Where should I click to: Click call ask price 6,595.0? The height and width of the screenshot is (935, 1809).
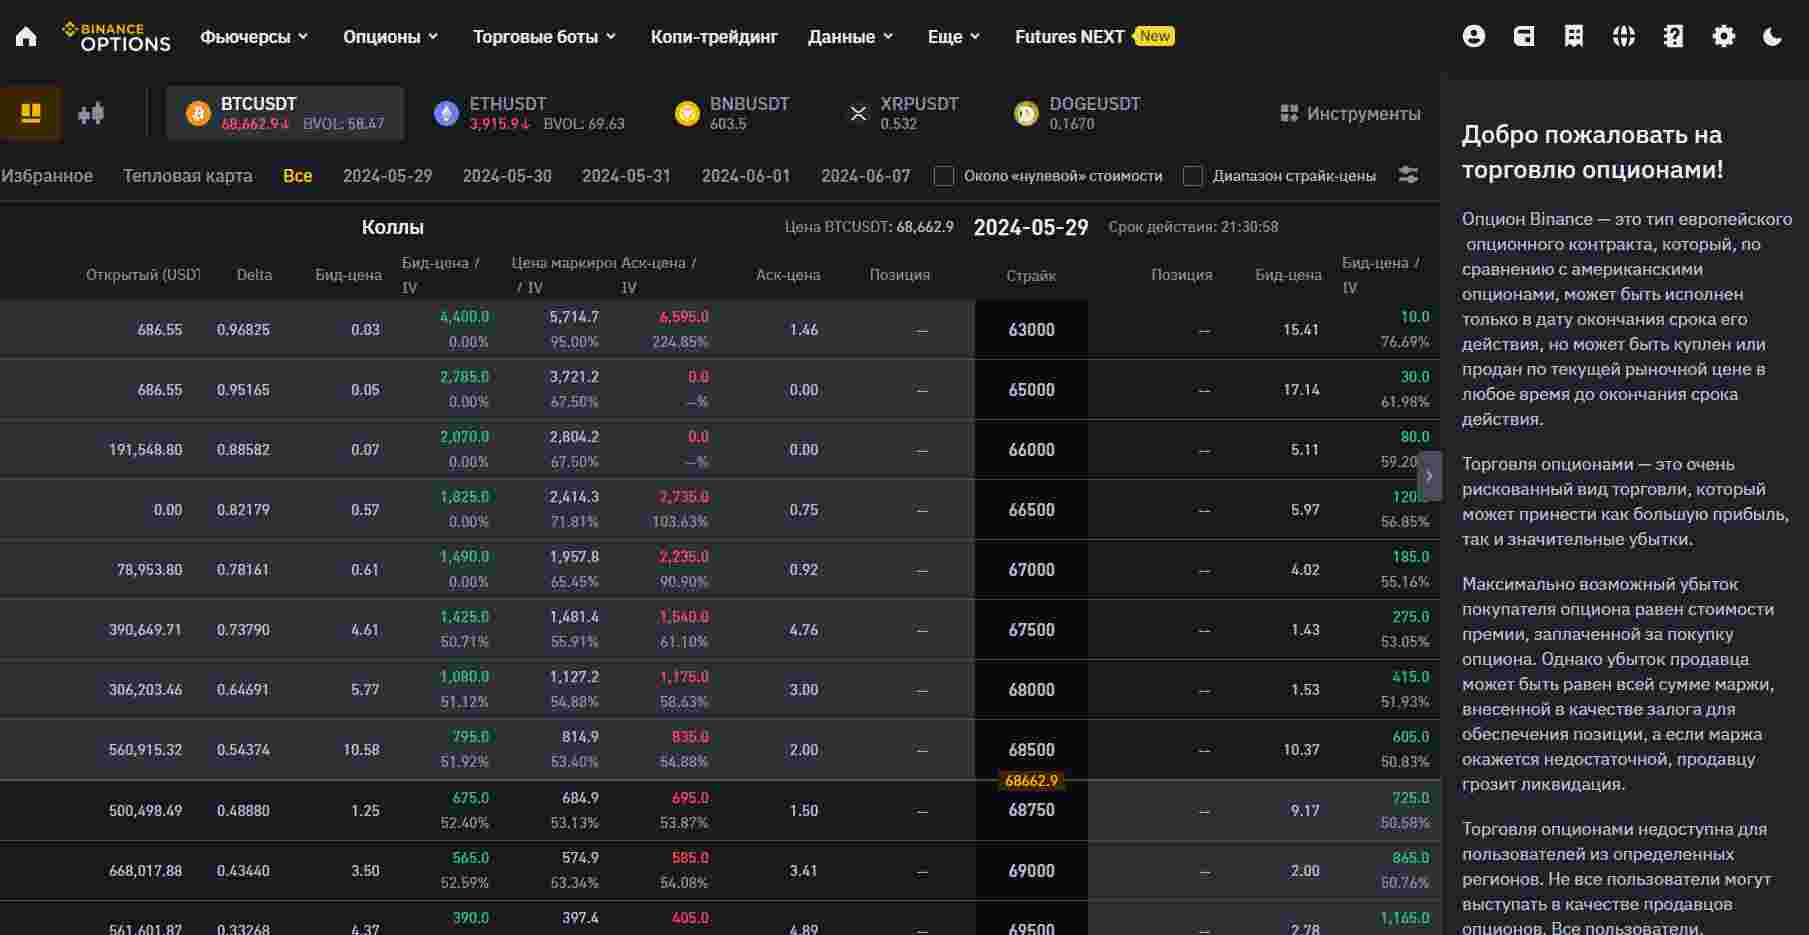pyautogui.click(x=684, y=317)
